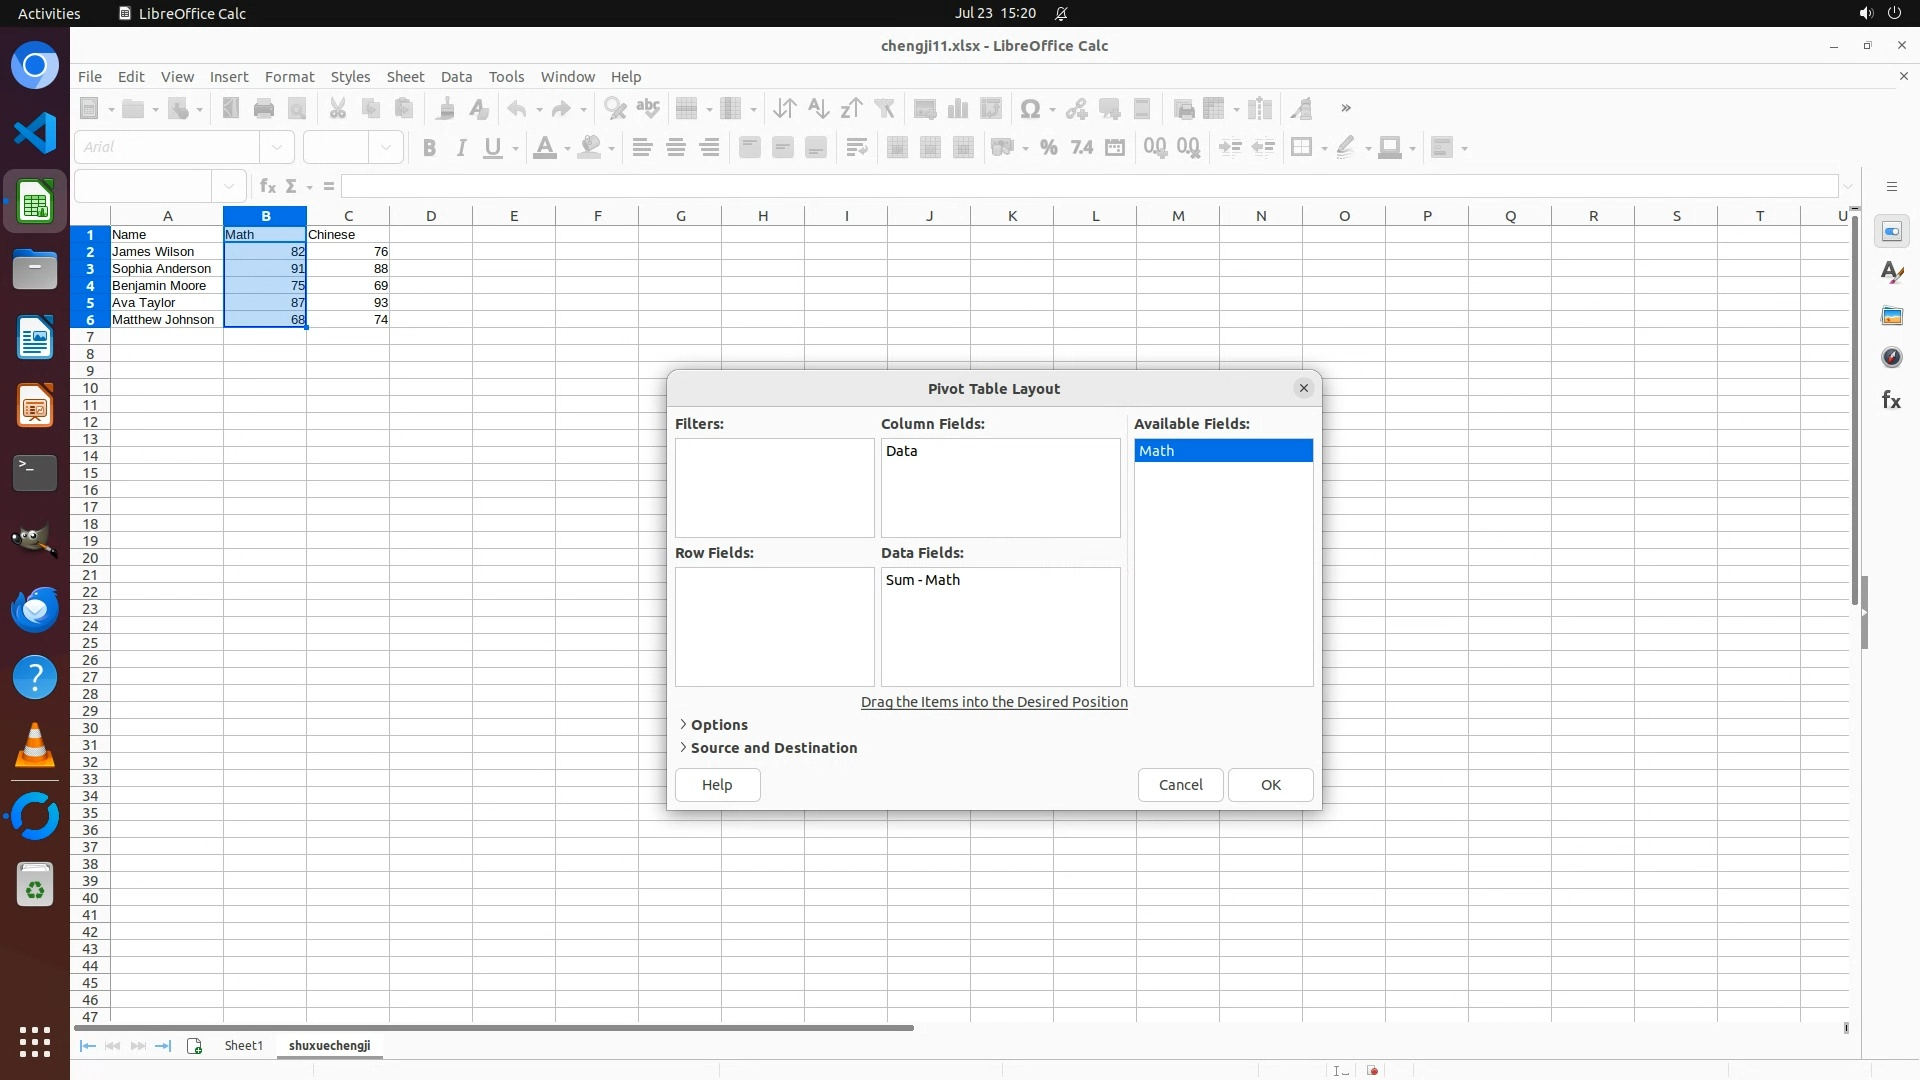Click the Insert Chart toolbar icon

pyautogui.click(x=958, y=109)
